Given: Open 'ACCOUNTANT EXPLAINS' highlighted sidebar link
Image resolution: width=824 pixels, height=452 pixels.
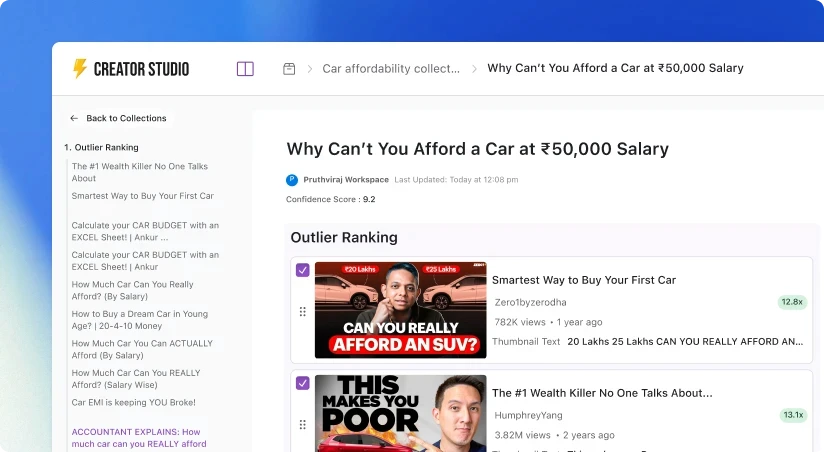Looking at the screenshot, I should click(139, 438).
